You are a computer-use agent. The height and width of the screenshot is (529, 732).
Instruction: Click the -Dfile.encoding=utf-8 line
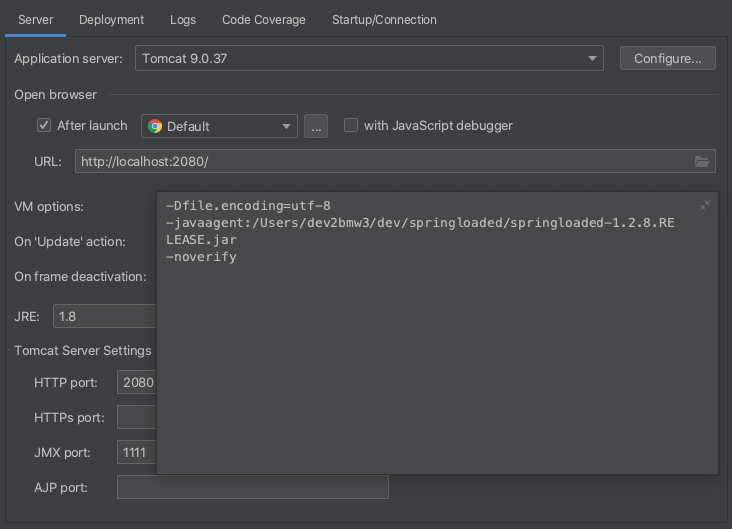(248, 206)
